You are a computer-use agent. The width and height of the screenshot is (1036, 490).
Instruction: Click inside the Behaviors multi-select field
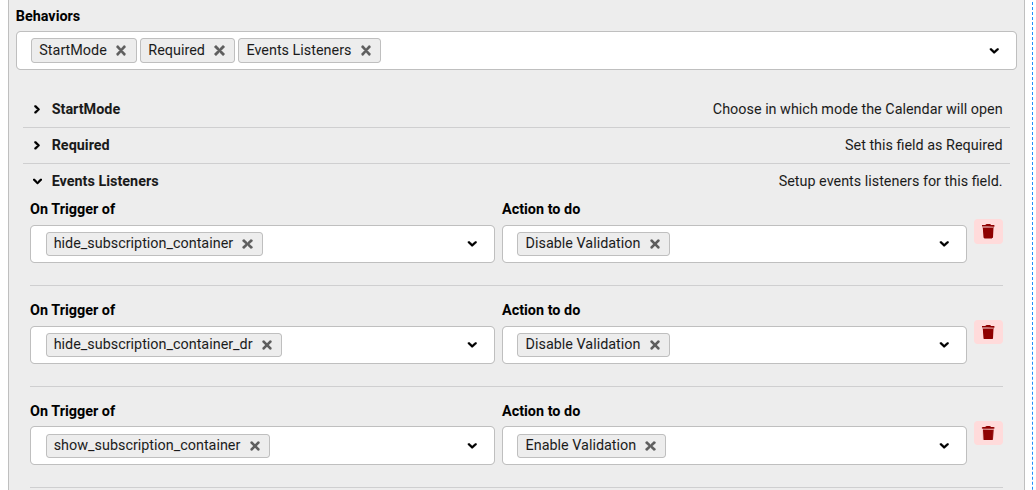(680, 51)
